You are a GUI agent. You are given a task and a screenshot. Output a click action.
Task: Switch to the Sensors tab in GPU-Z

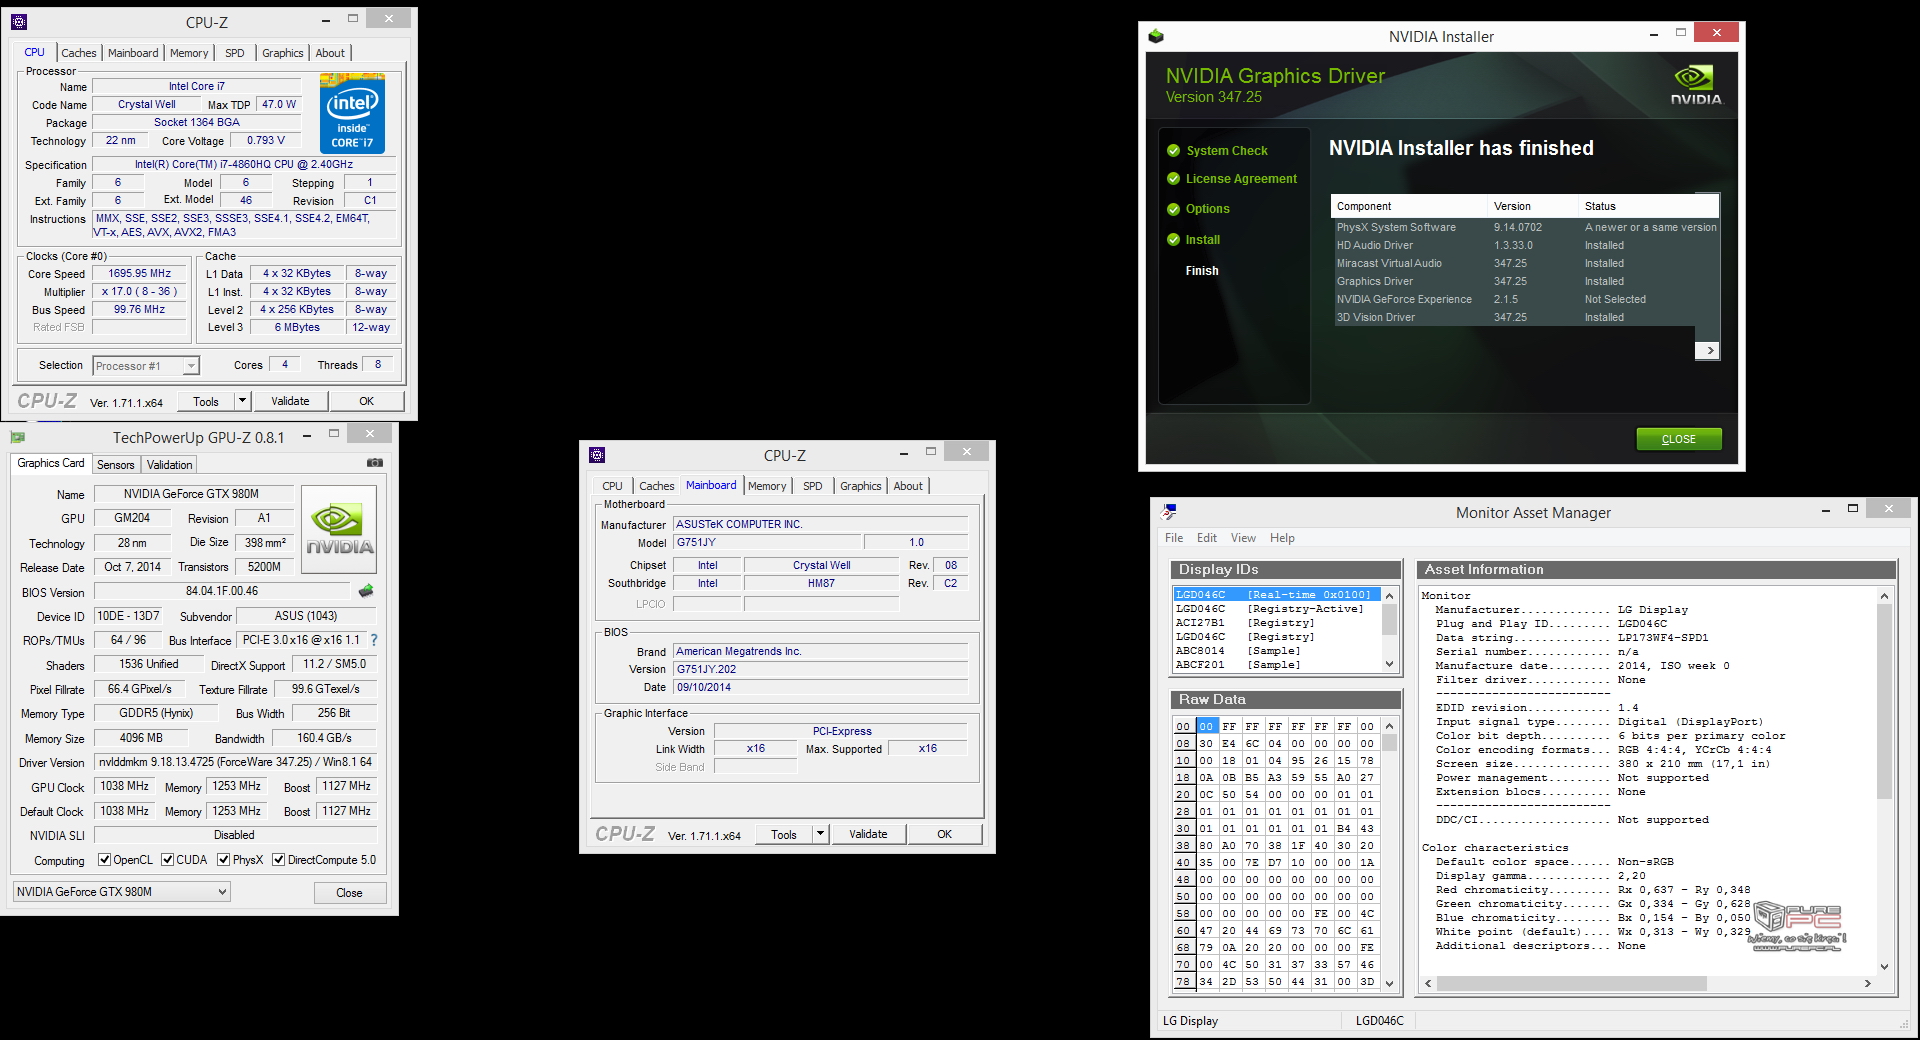[116, 465]
